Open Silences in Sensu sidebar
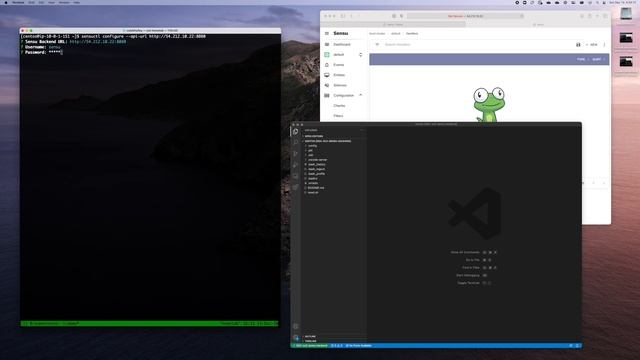 [340, 85]
